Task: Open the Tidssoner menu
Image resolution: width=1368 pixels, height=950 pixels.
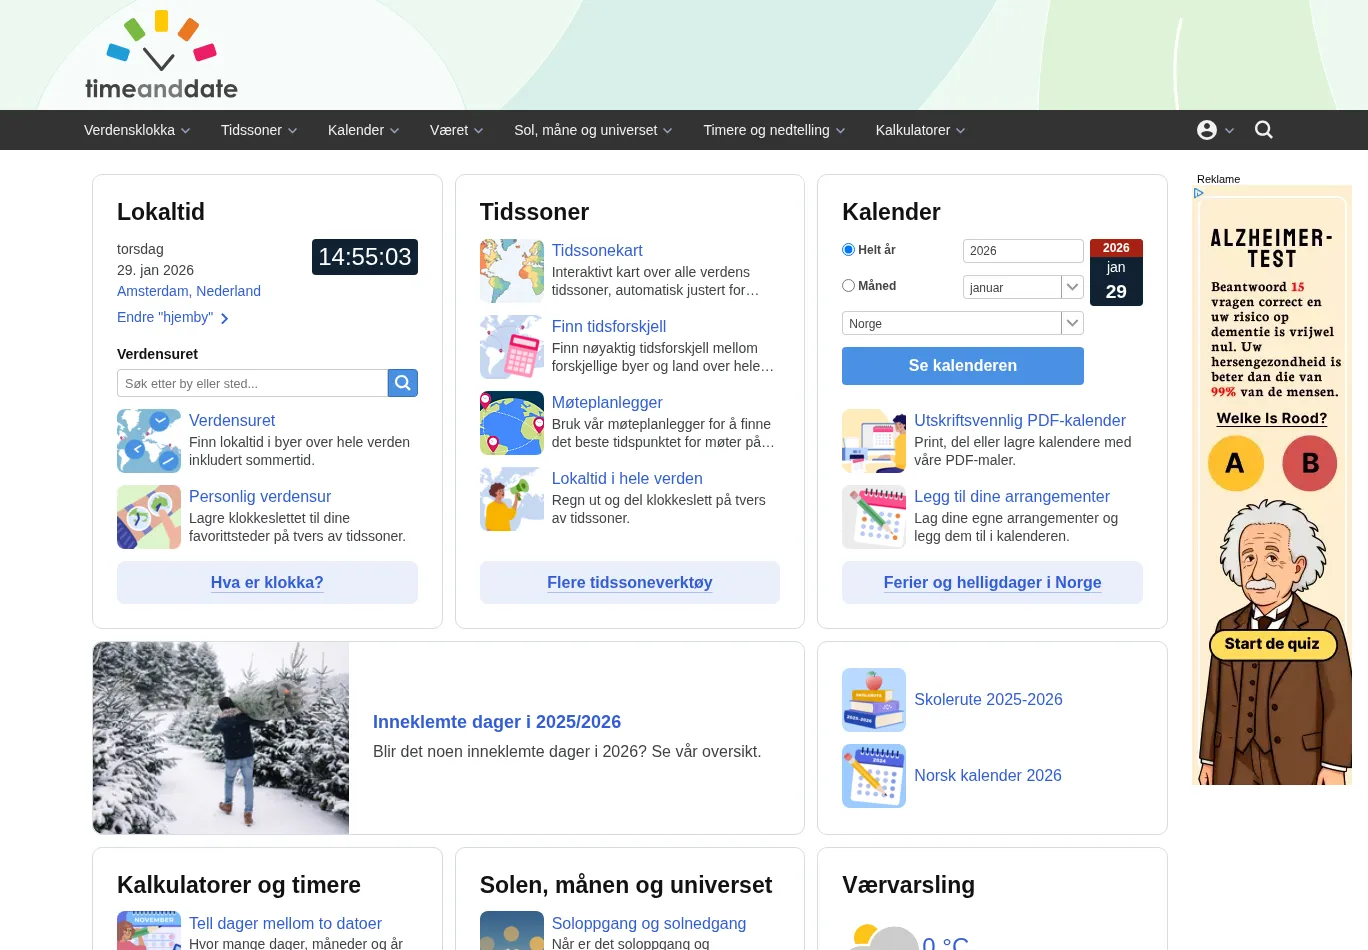Action: tap(258, 130)
